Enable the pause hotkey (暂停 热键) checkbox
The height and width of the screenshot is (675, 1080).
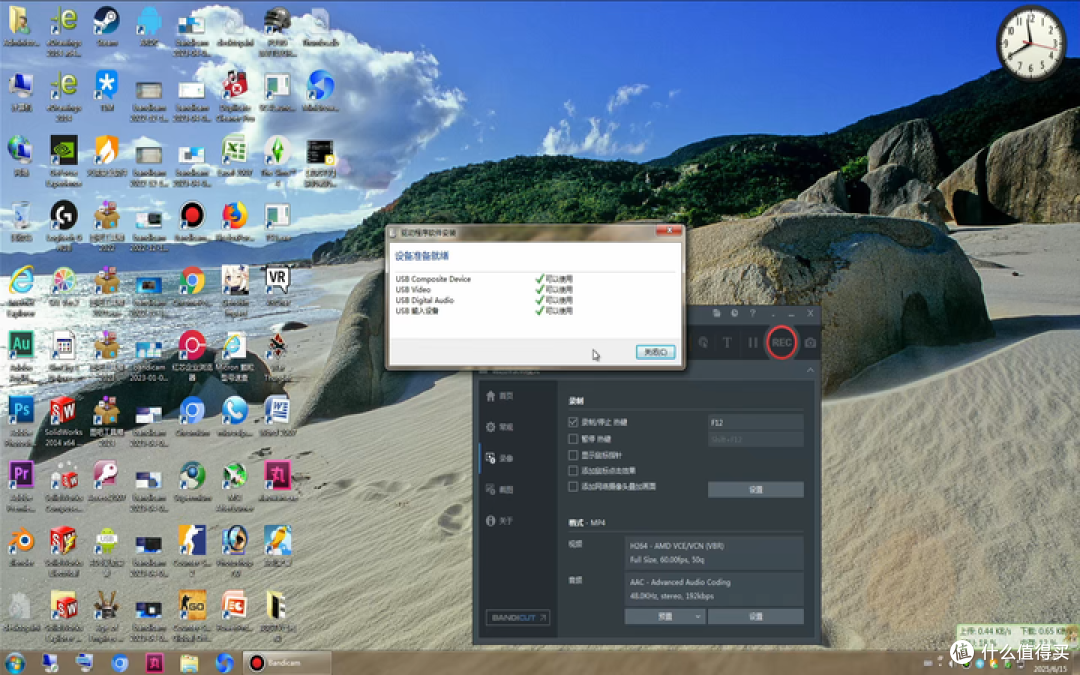[x=573, y=439]
